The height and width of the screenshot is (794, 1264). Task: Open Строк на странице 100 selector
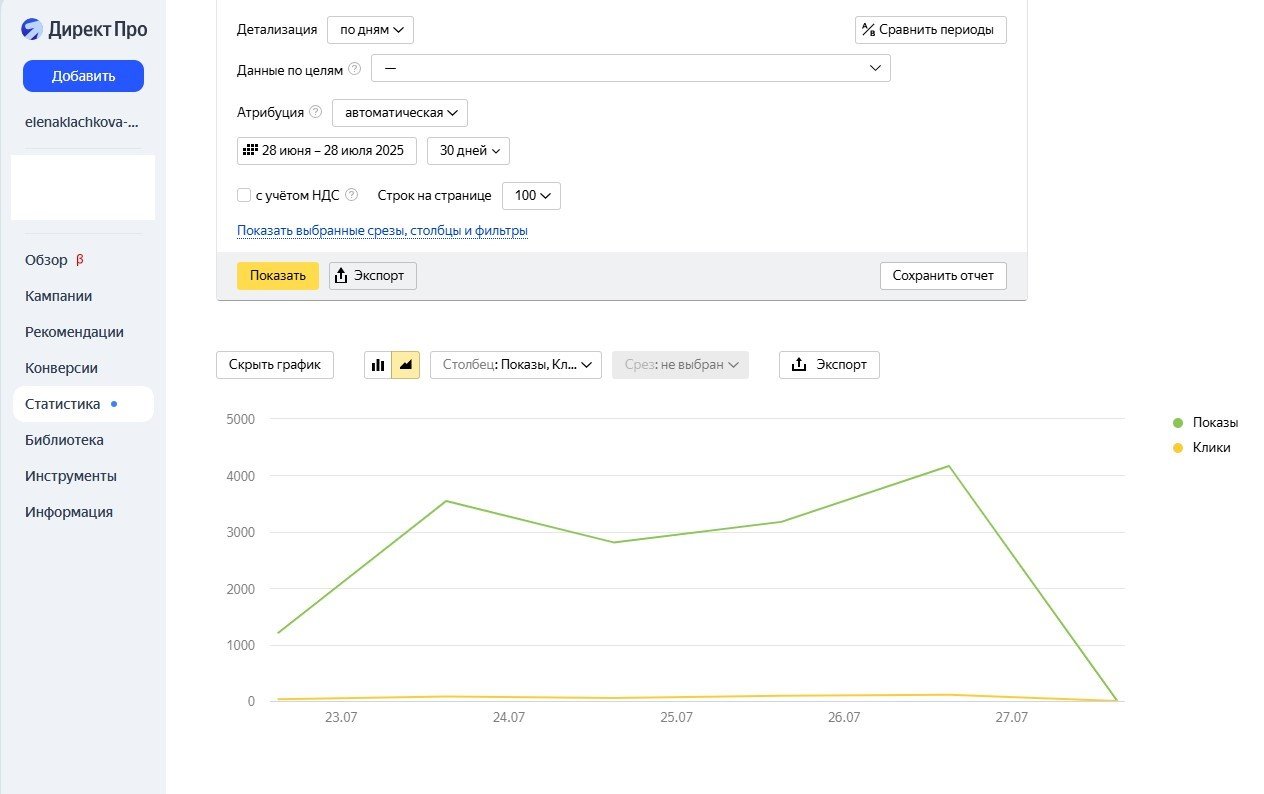531,195
